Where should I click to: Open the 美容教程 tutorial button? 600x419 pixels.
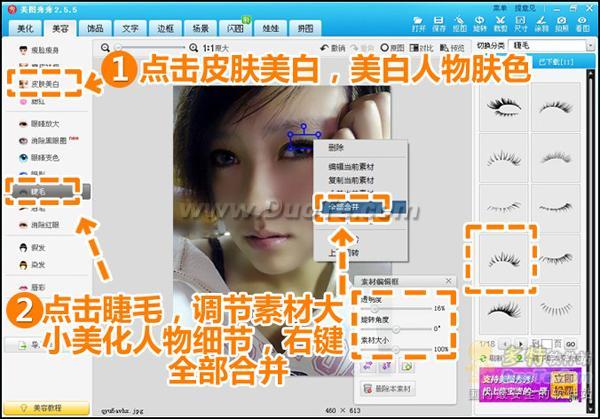pos(47,408)
